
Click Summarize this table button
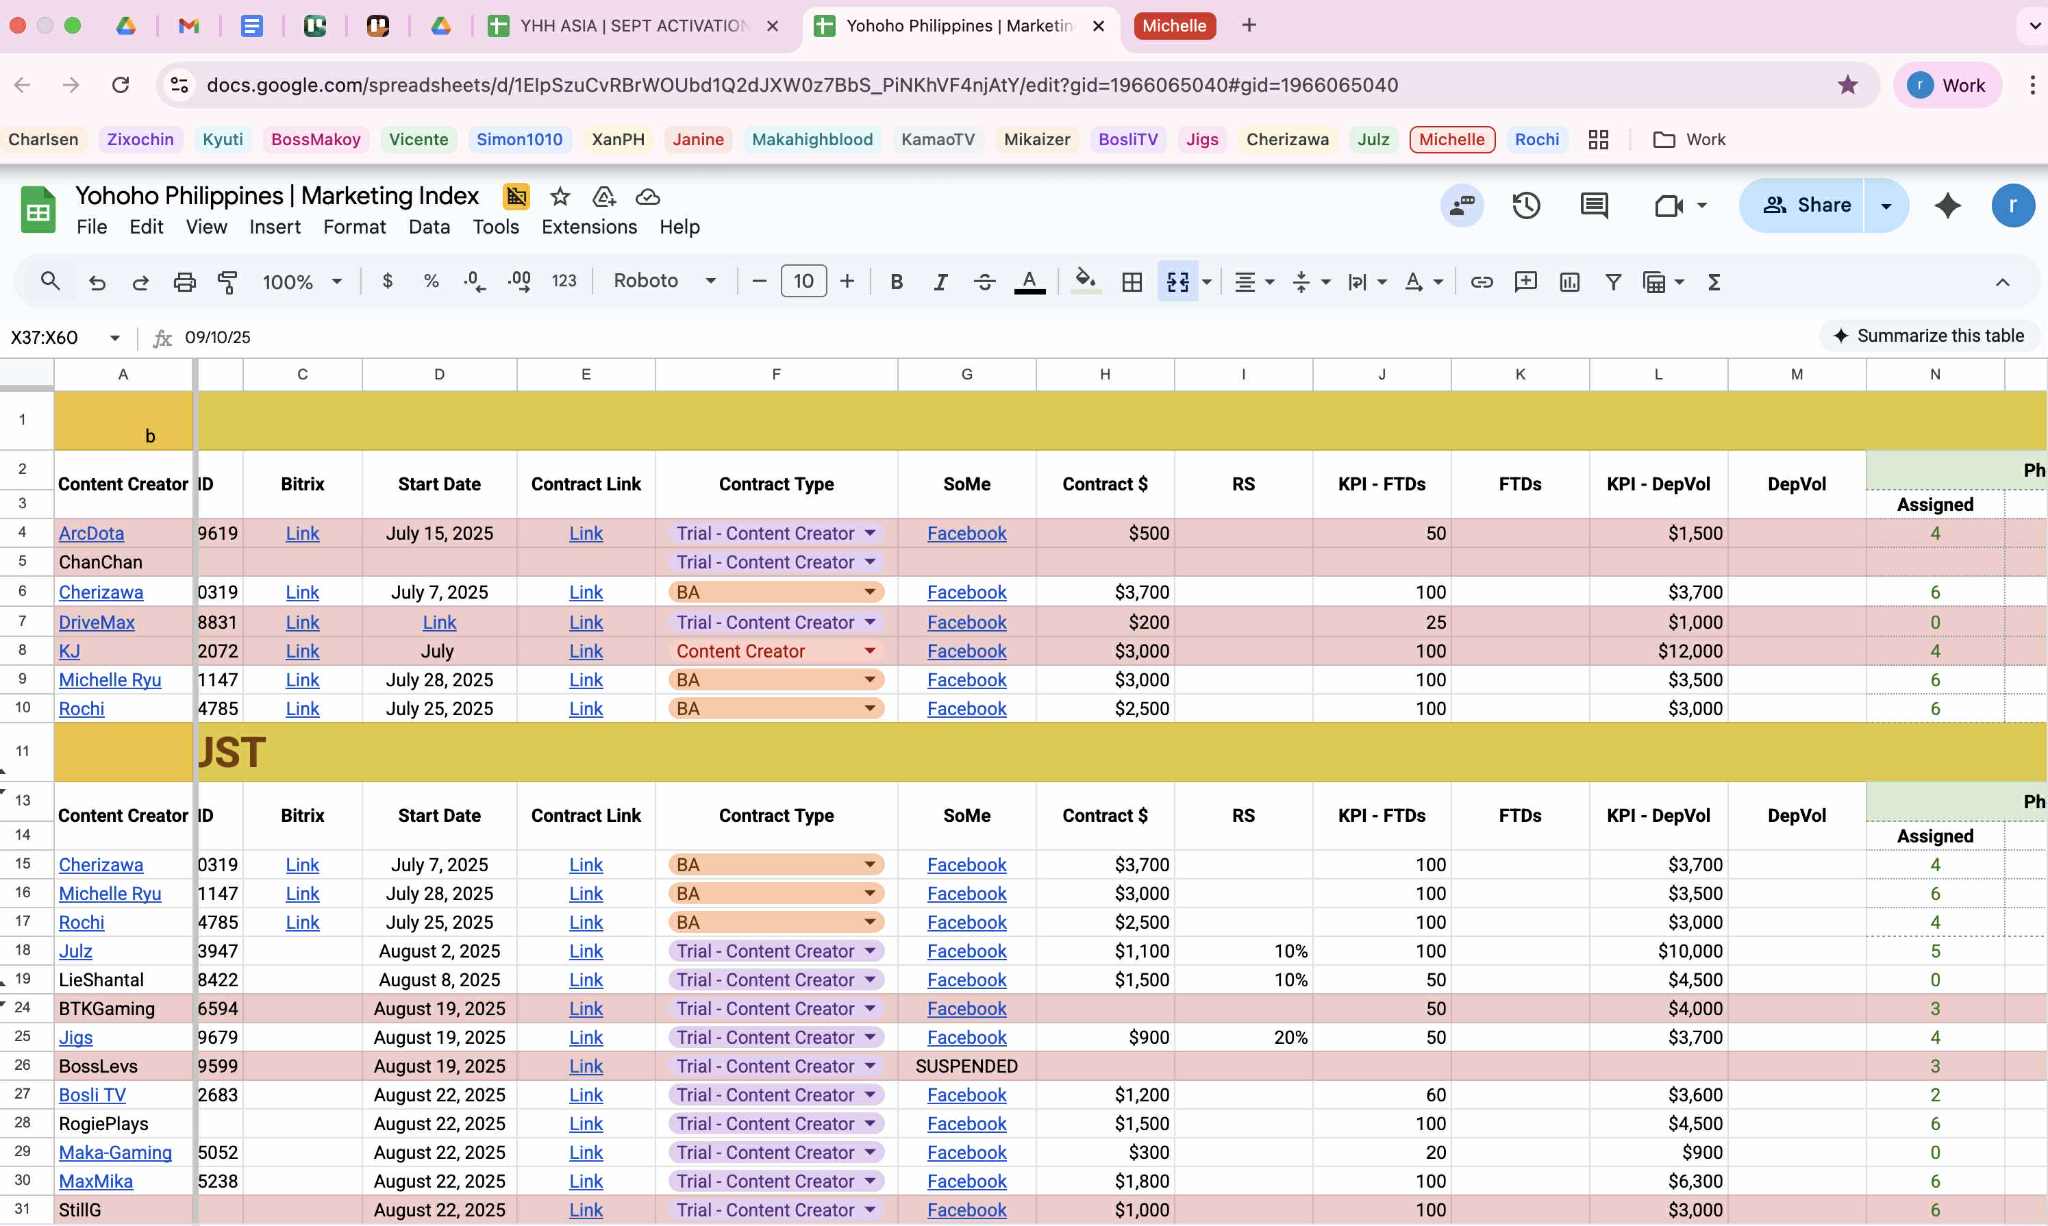1929,336
